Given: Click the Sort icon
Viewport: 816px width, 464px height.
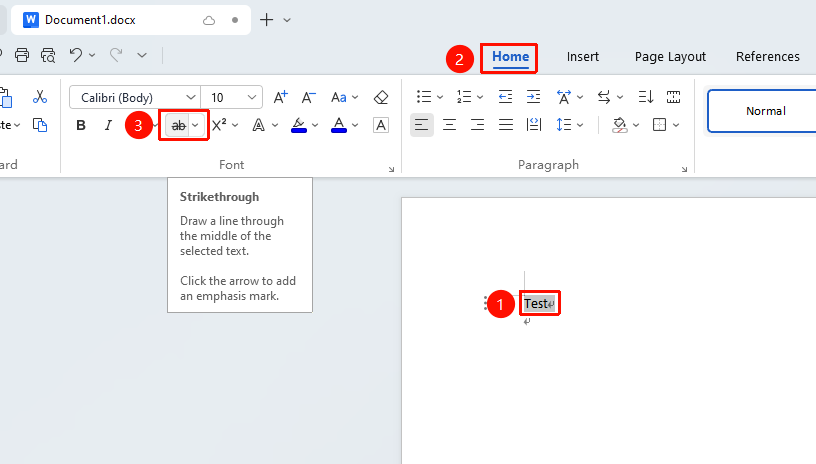Looking at the screenshot, I should [645, 97].
